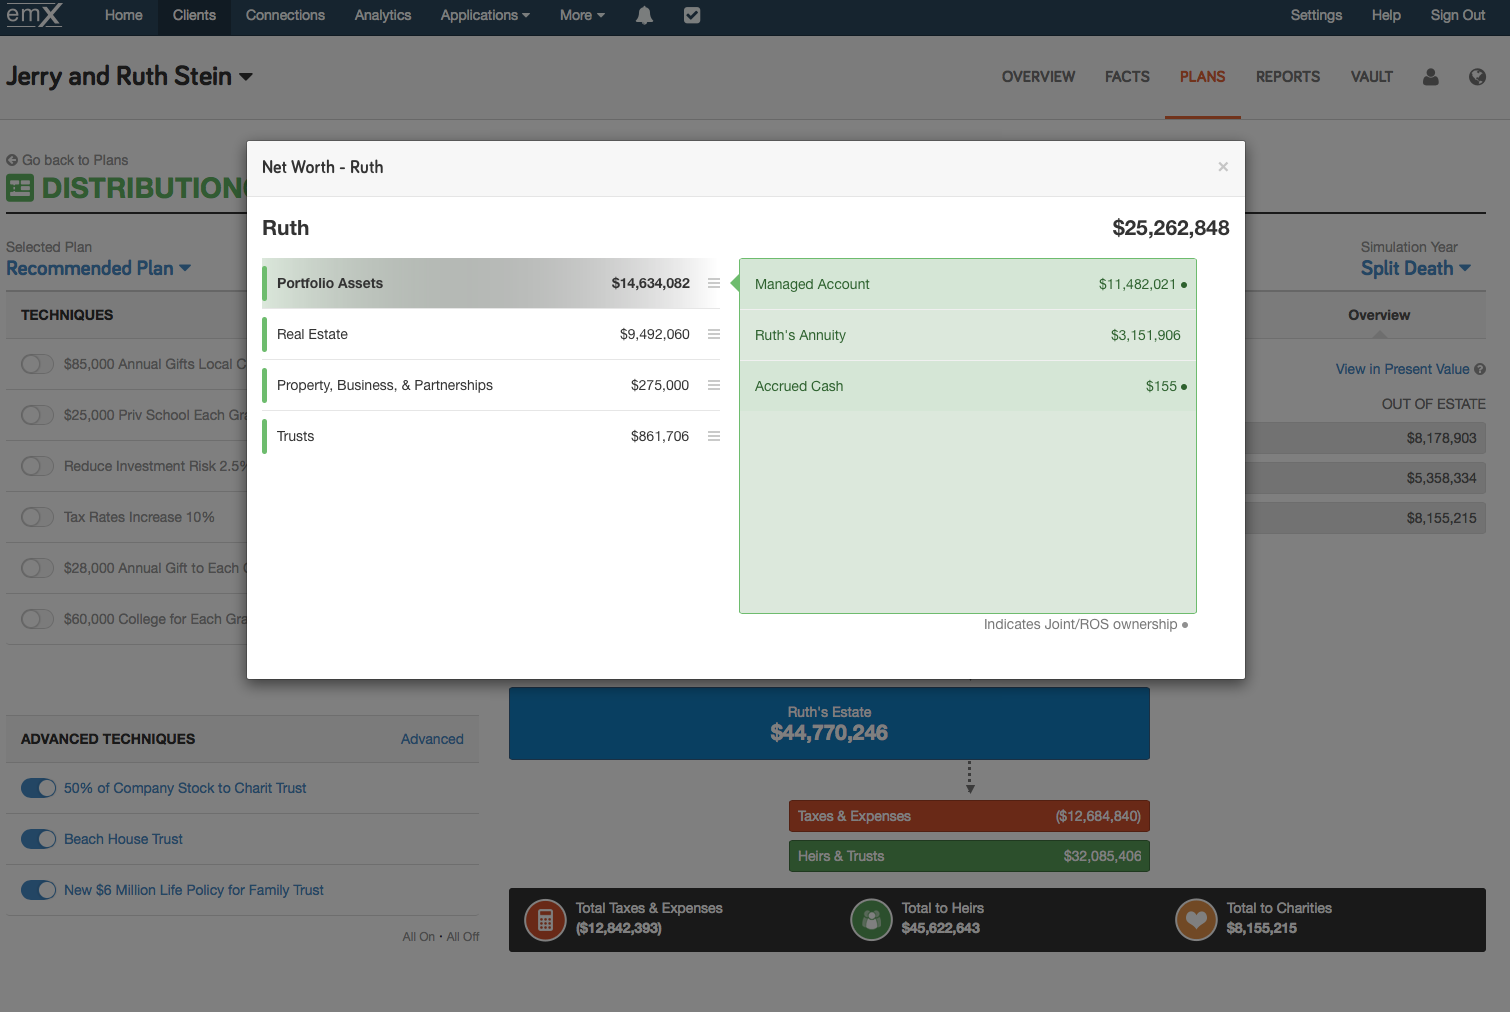Open the Analytics menu item
The image size is (1510, 1012).
383,15
